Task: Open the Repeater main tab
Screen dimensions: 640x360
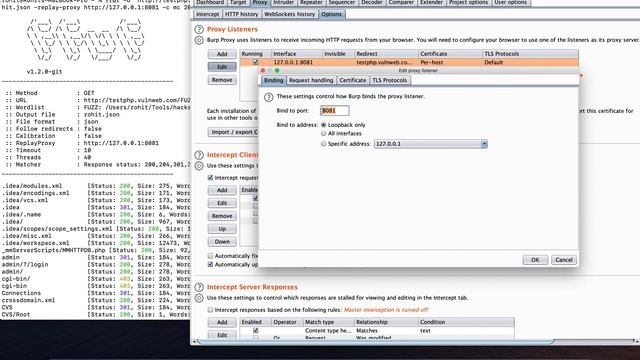Action: point(311,2)
